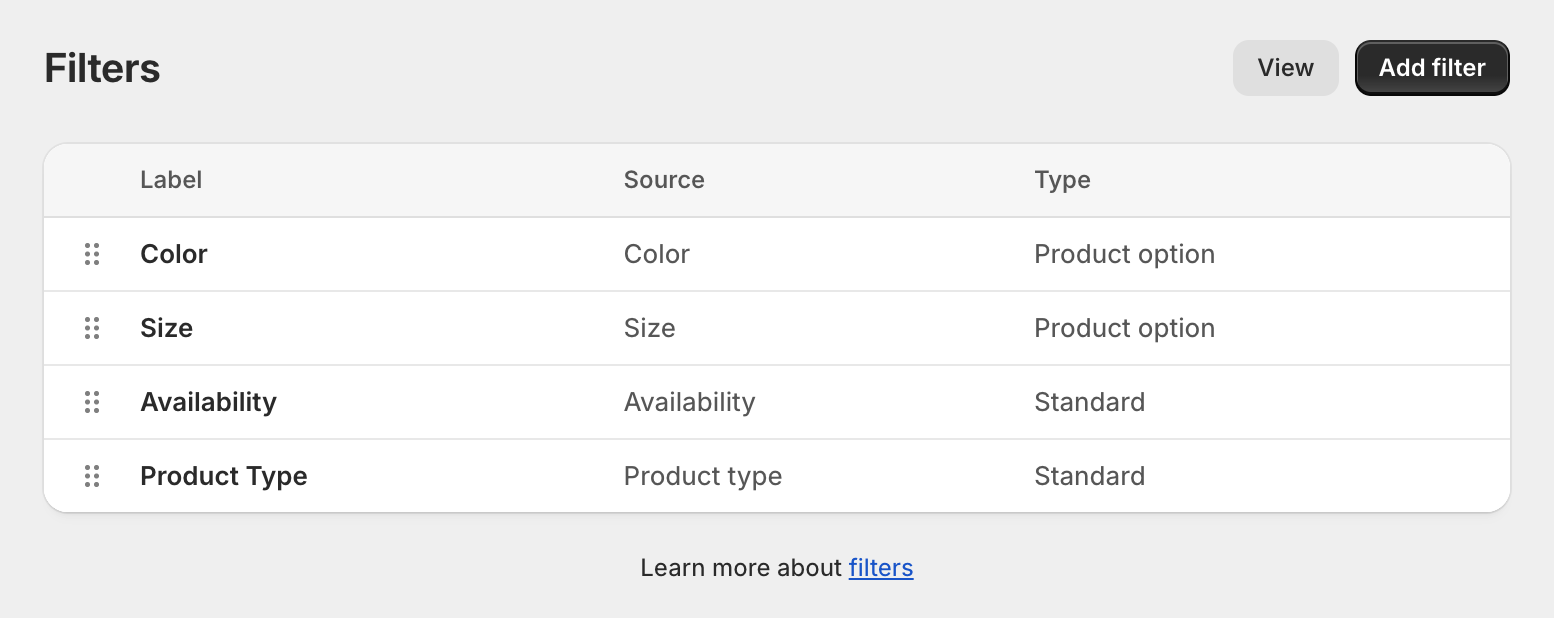Open the filters help link

[x=881, y=568]
